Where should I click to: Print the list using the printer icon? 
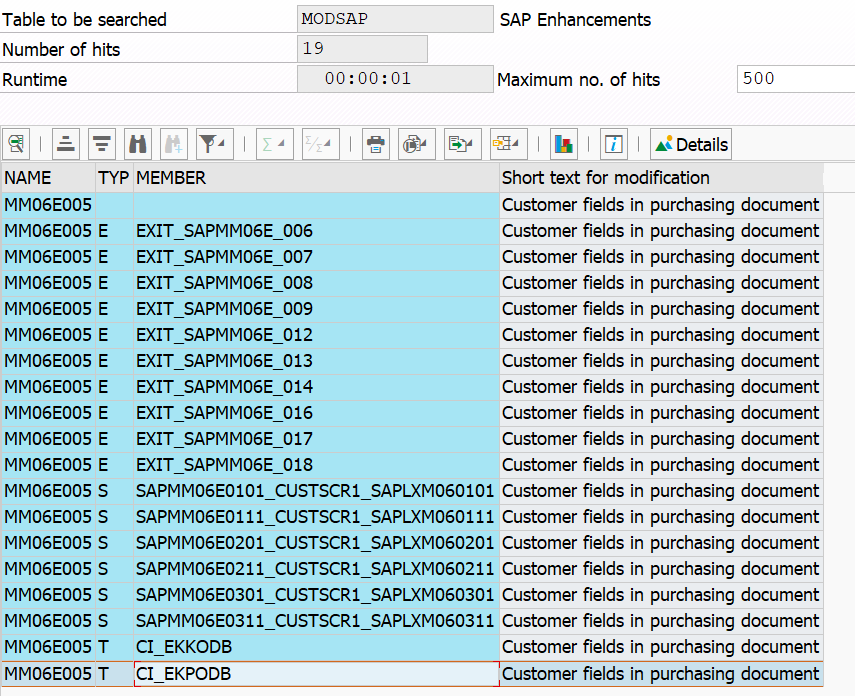point(376,144)
